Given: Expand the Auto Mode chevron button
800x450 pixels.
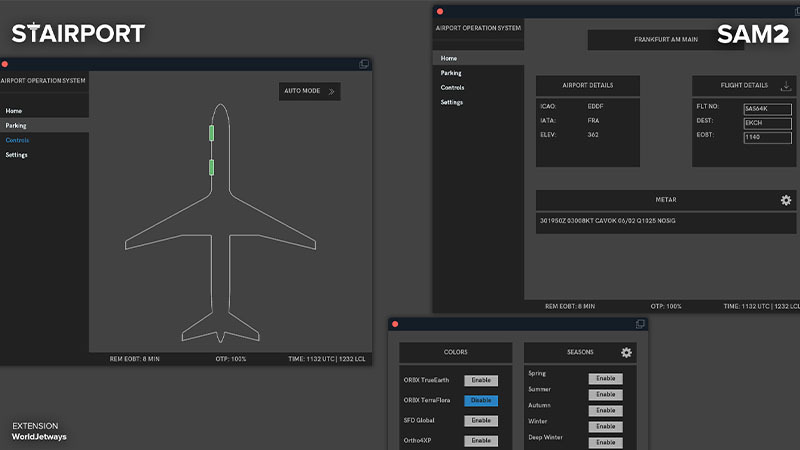Looking at the screenshot, I should click(x=332, y=91).
